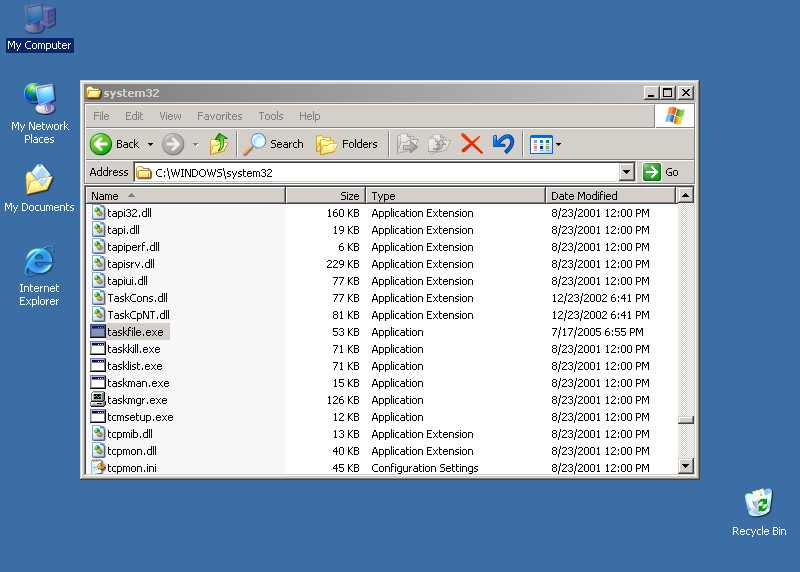Click the Views toolbar icon
This screenshot has height=572, width=800.
pyautogui.click(x=541, y=144)
